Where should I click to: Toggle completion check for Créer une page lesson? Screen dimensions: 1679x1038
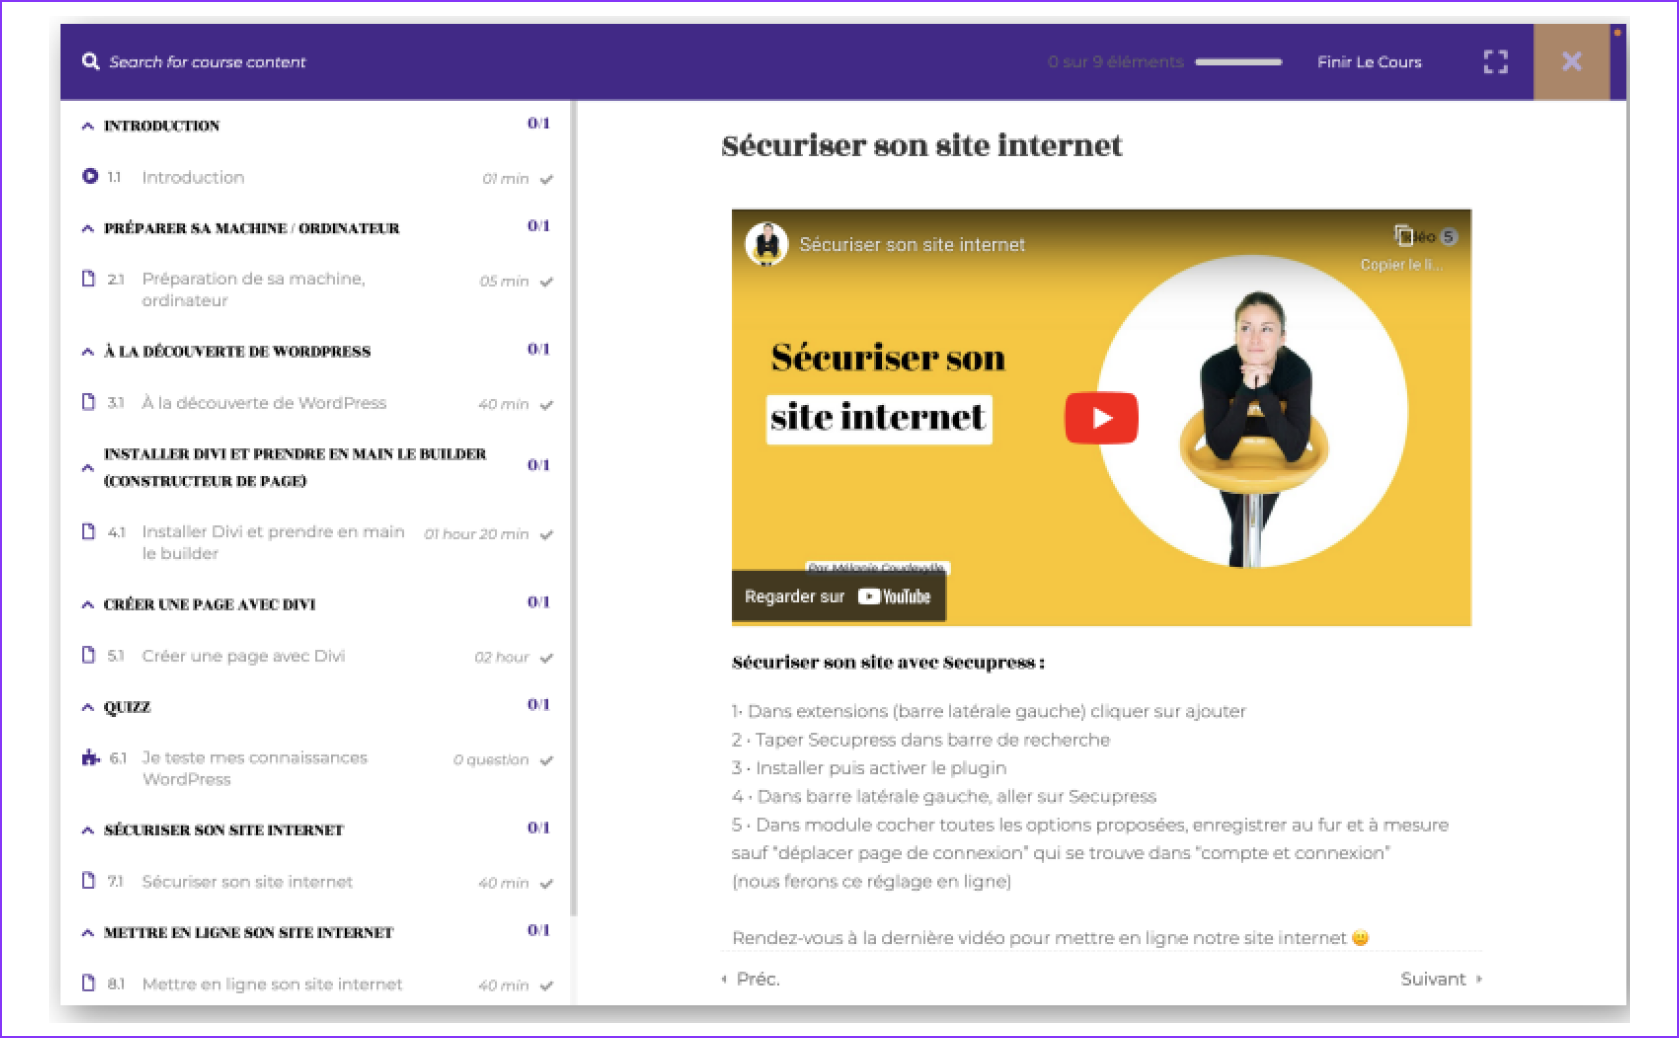tap(547, 658)
